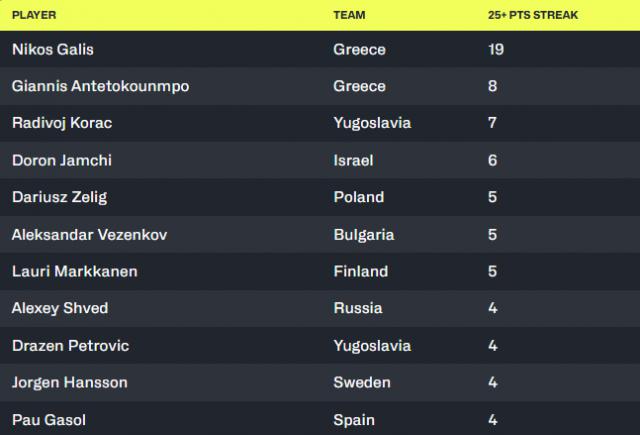Click the PLAYER column header
This screenshot has width=640, height=435.
[x=34, y=15]
